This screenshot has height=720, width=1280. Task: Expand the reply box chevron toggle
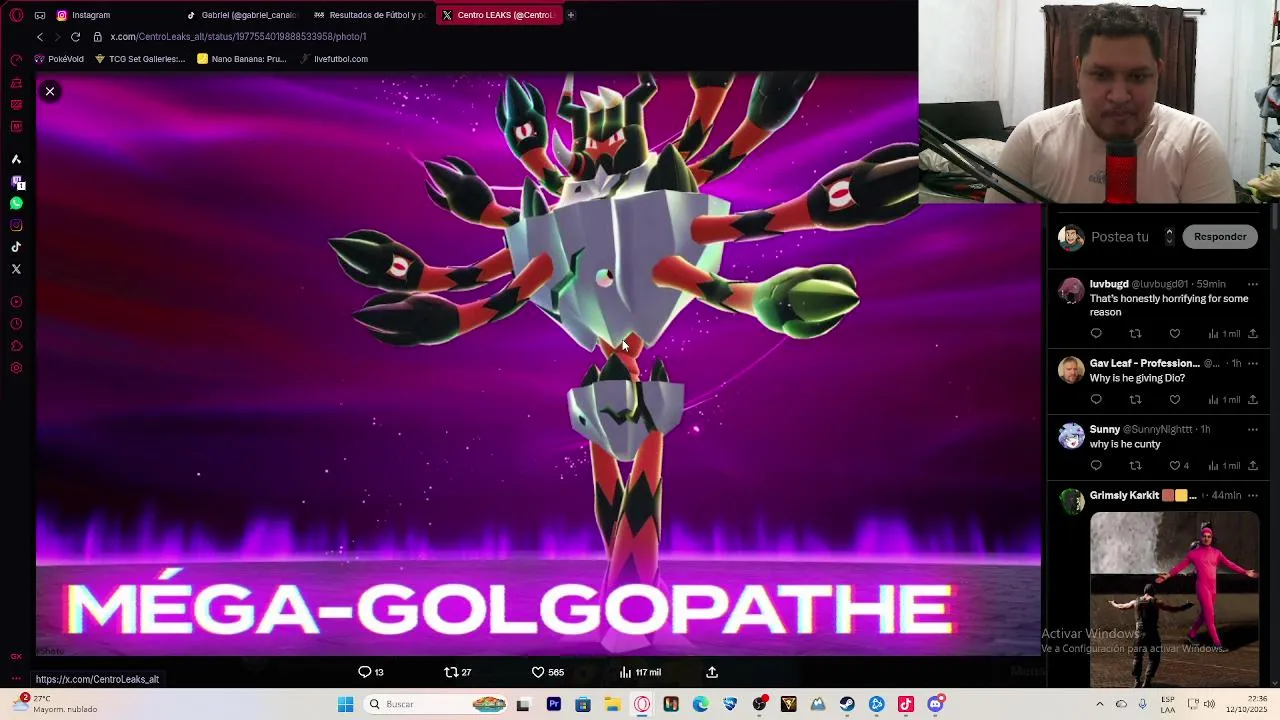pyautogui.click(x=1169, y=237)
